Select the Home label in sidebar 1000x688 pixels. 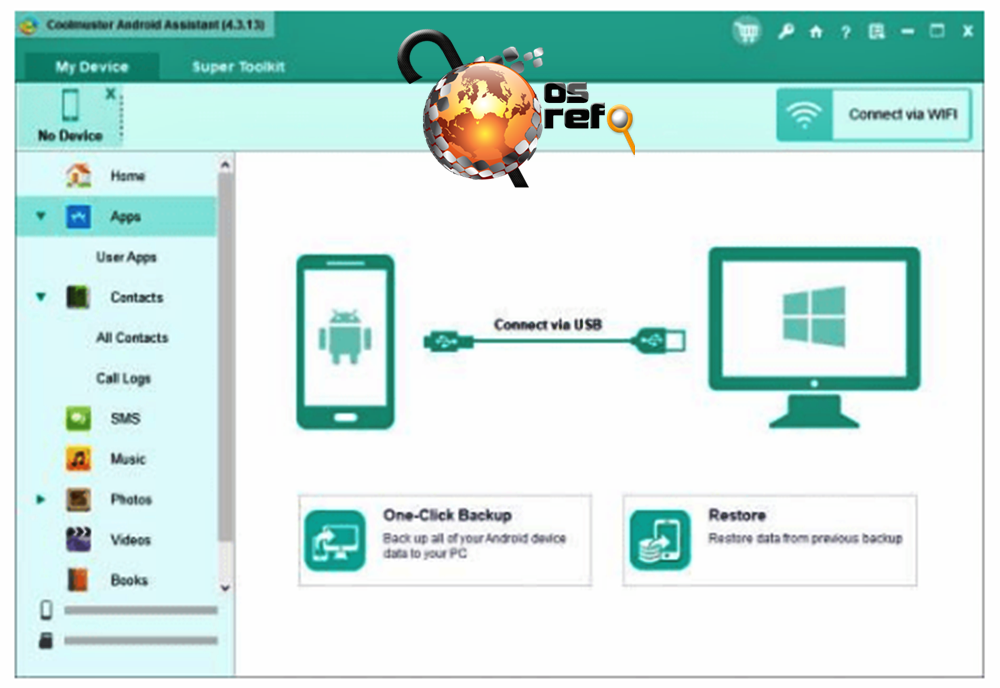(128, 176)
